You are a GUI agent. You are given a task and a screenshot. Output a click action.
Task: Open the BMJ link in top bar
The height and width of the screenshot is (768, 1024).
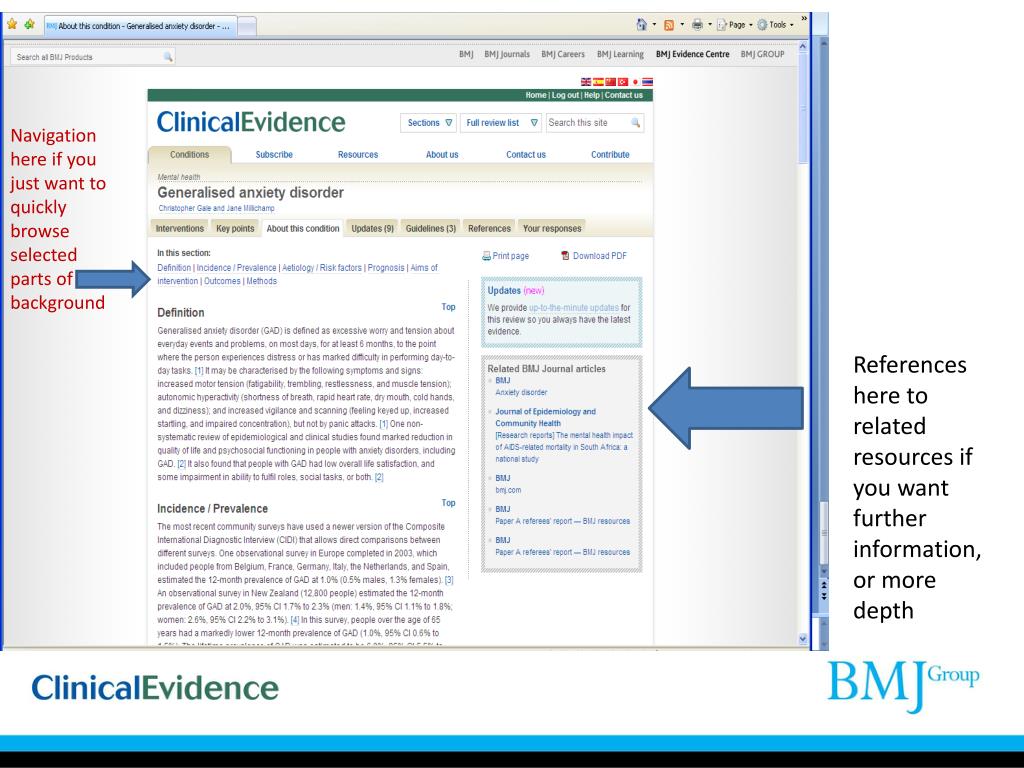466,54
